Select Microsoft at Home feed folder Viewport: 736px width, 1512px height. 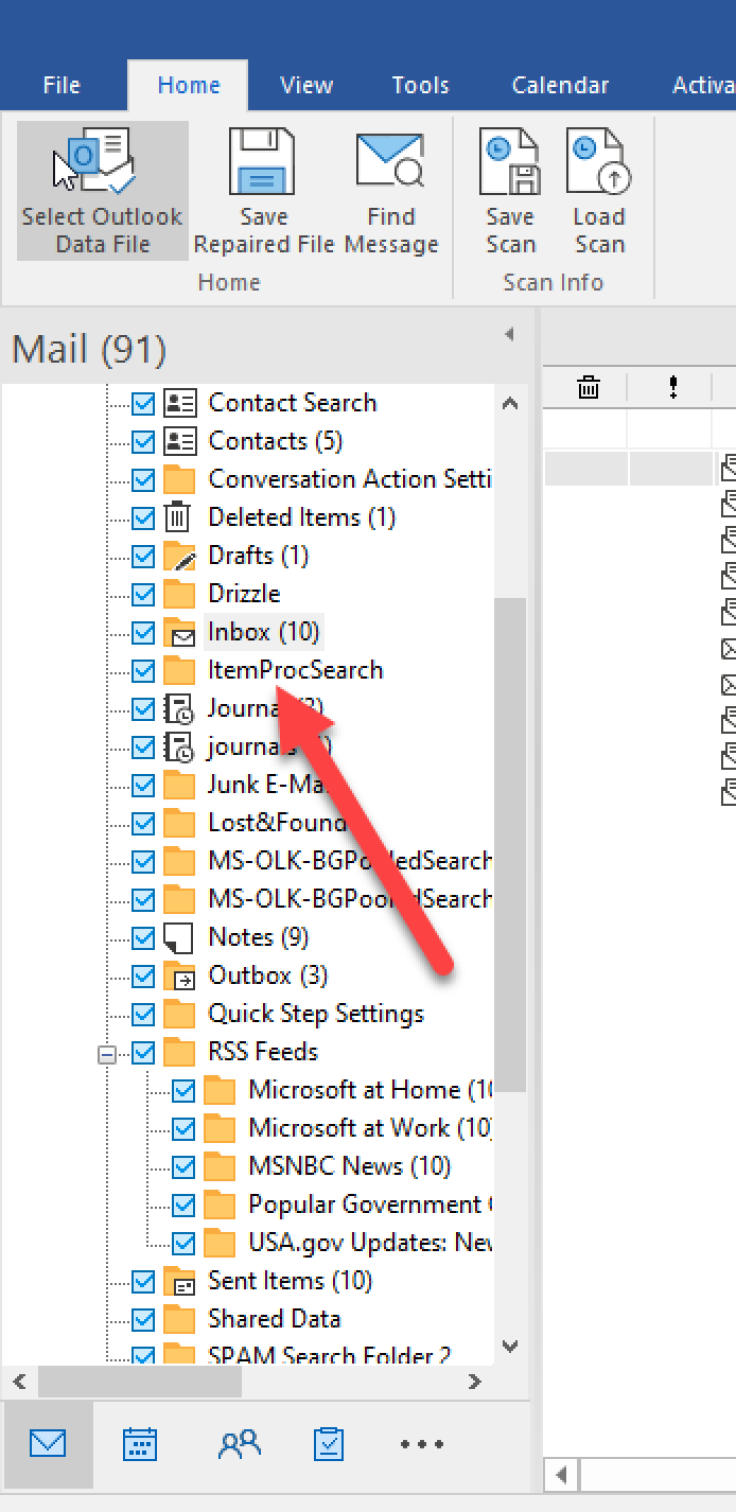click(371, 1090)
